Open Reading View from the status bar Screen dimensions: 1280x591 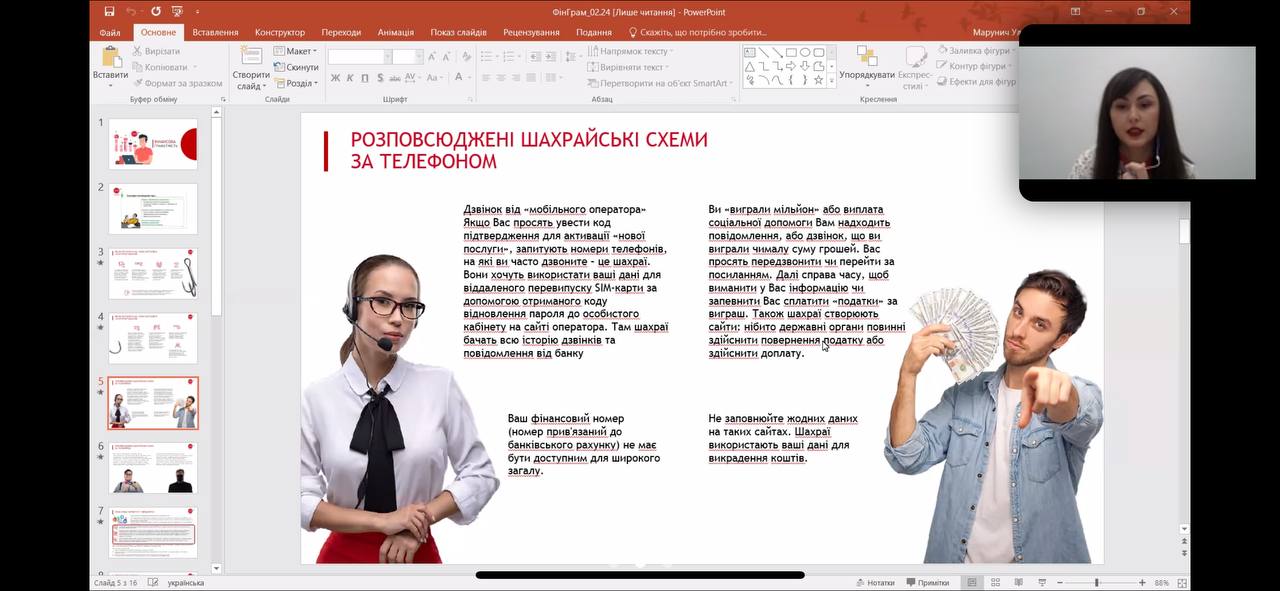click(x=1018, y=582)
